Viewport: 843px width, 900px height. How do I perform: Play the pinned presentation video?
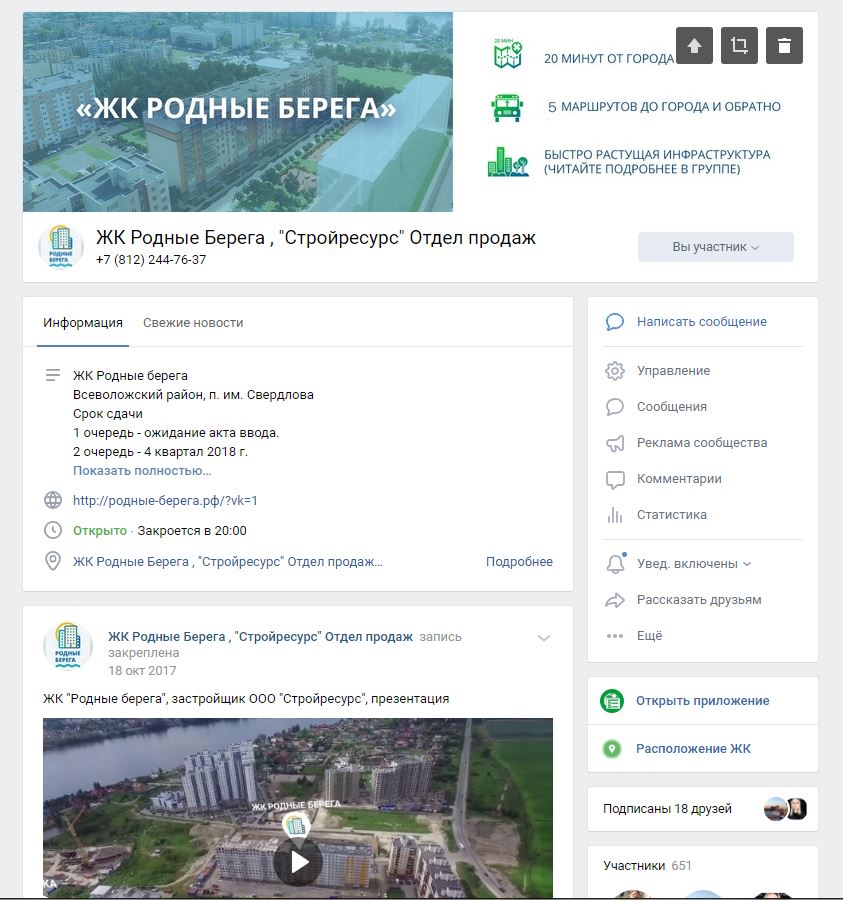(x=297, y=861)
